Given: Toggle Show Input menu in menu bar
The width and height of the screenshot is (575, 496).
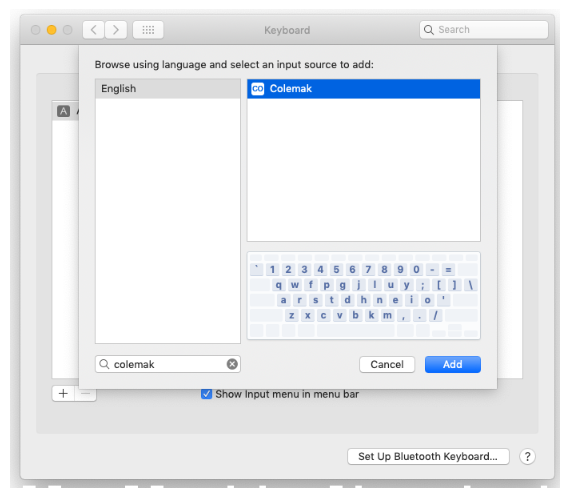Looking at the screenshot, I should (x=206, y=394).
